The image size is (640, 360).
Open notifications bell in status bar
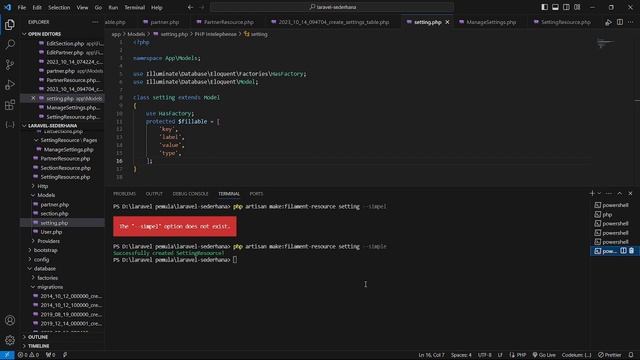coord(631,355)
